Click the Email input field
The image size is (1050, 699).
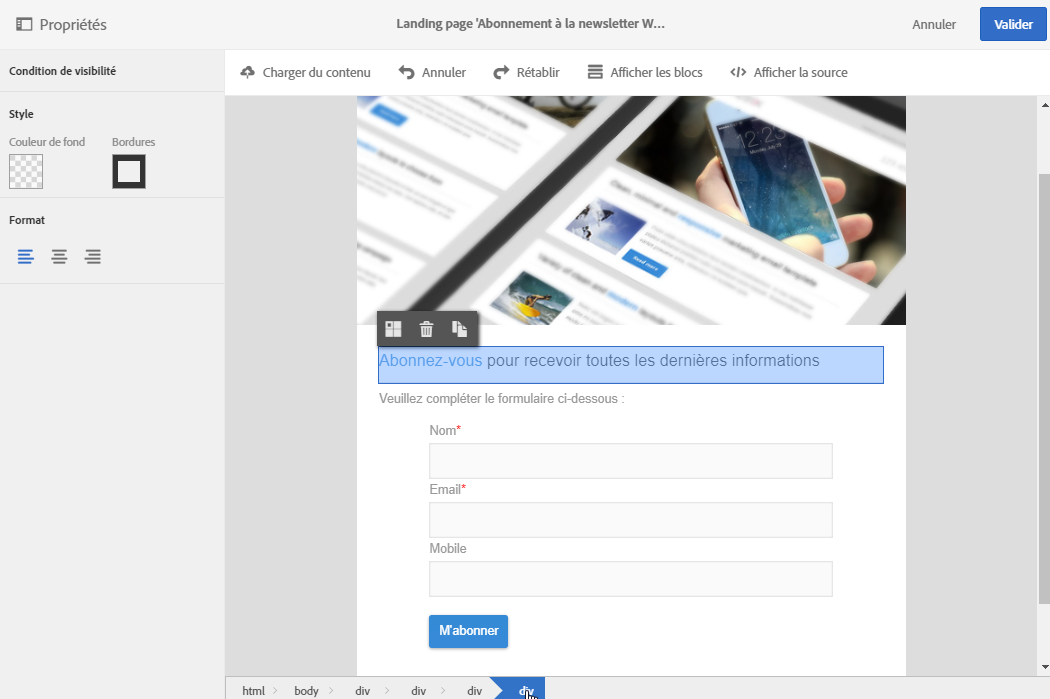tap(631, 520)
